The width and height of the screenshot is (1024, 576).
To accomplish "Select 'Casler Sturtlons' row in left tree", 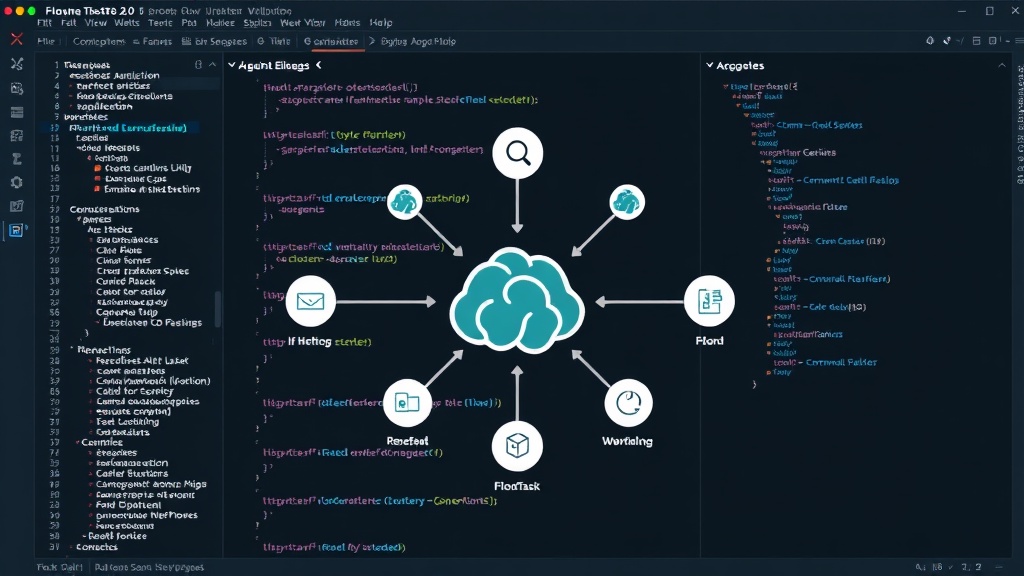I will pos(132,473).
